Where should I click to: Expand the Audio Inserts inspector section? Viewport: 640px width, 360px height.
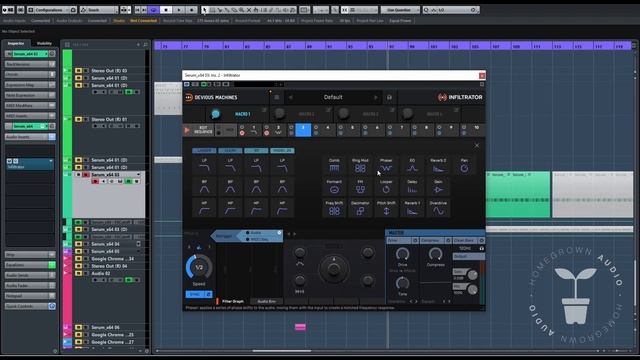point(30,137)
